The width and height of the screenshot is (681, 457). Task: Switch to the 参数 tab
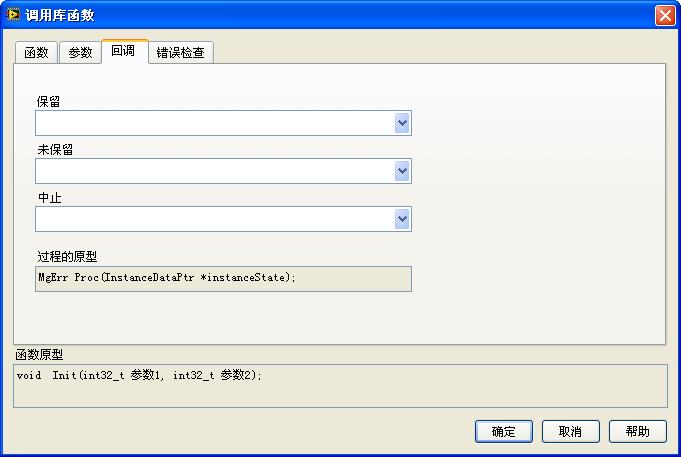click(80, 53)
